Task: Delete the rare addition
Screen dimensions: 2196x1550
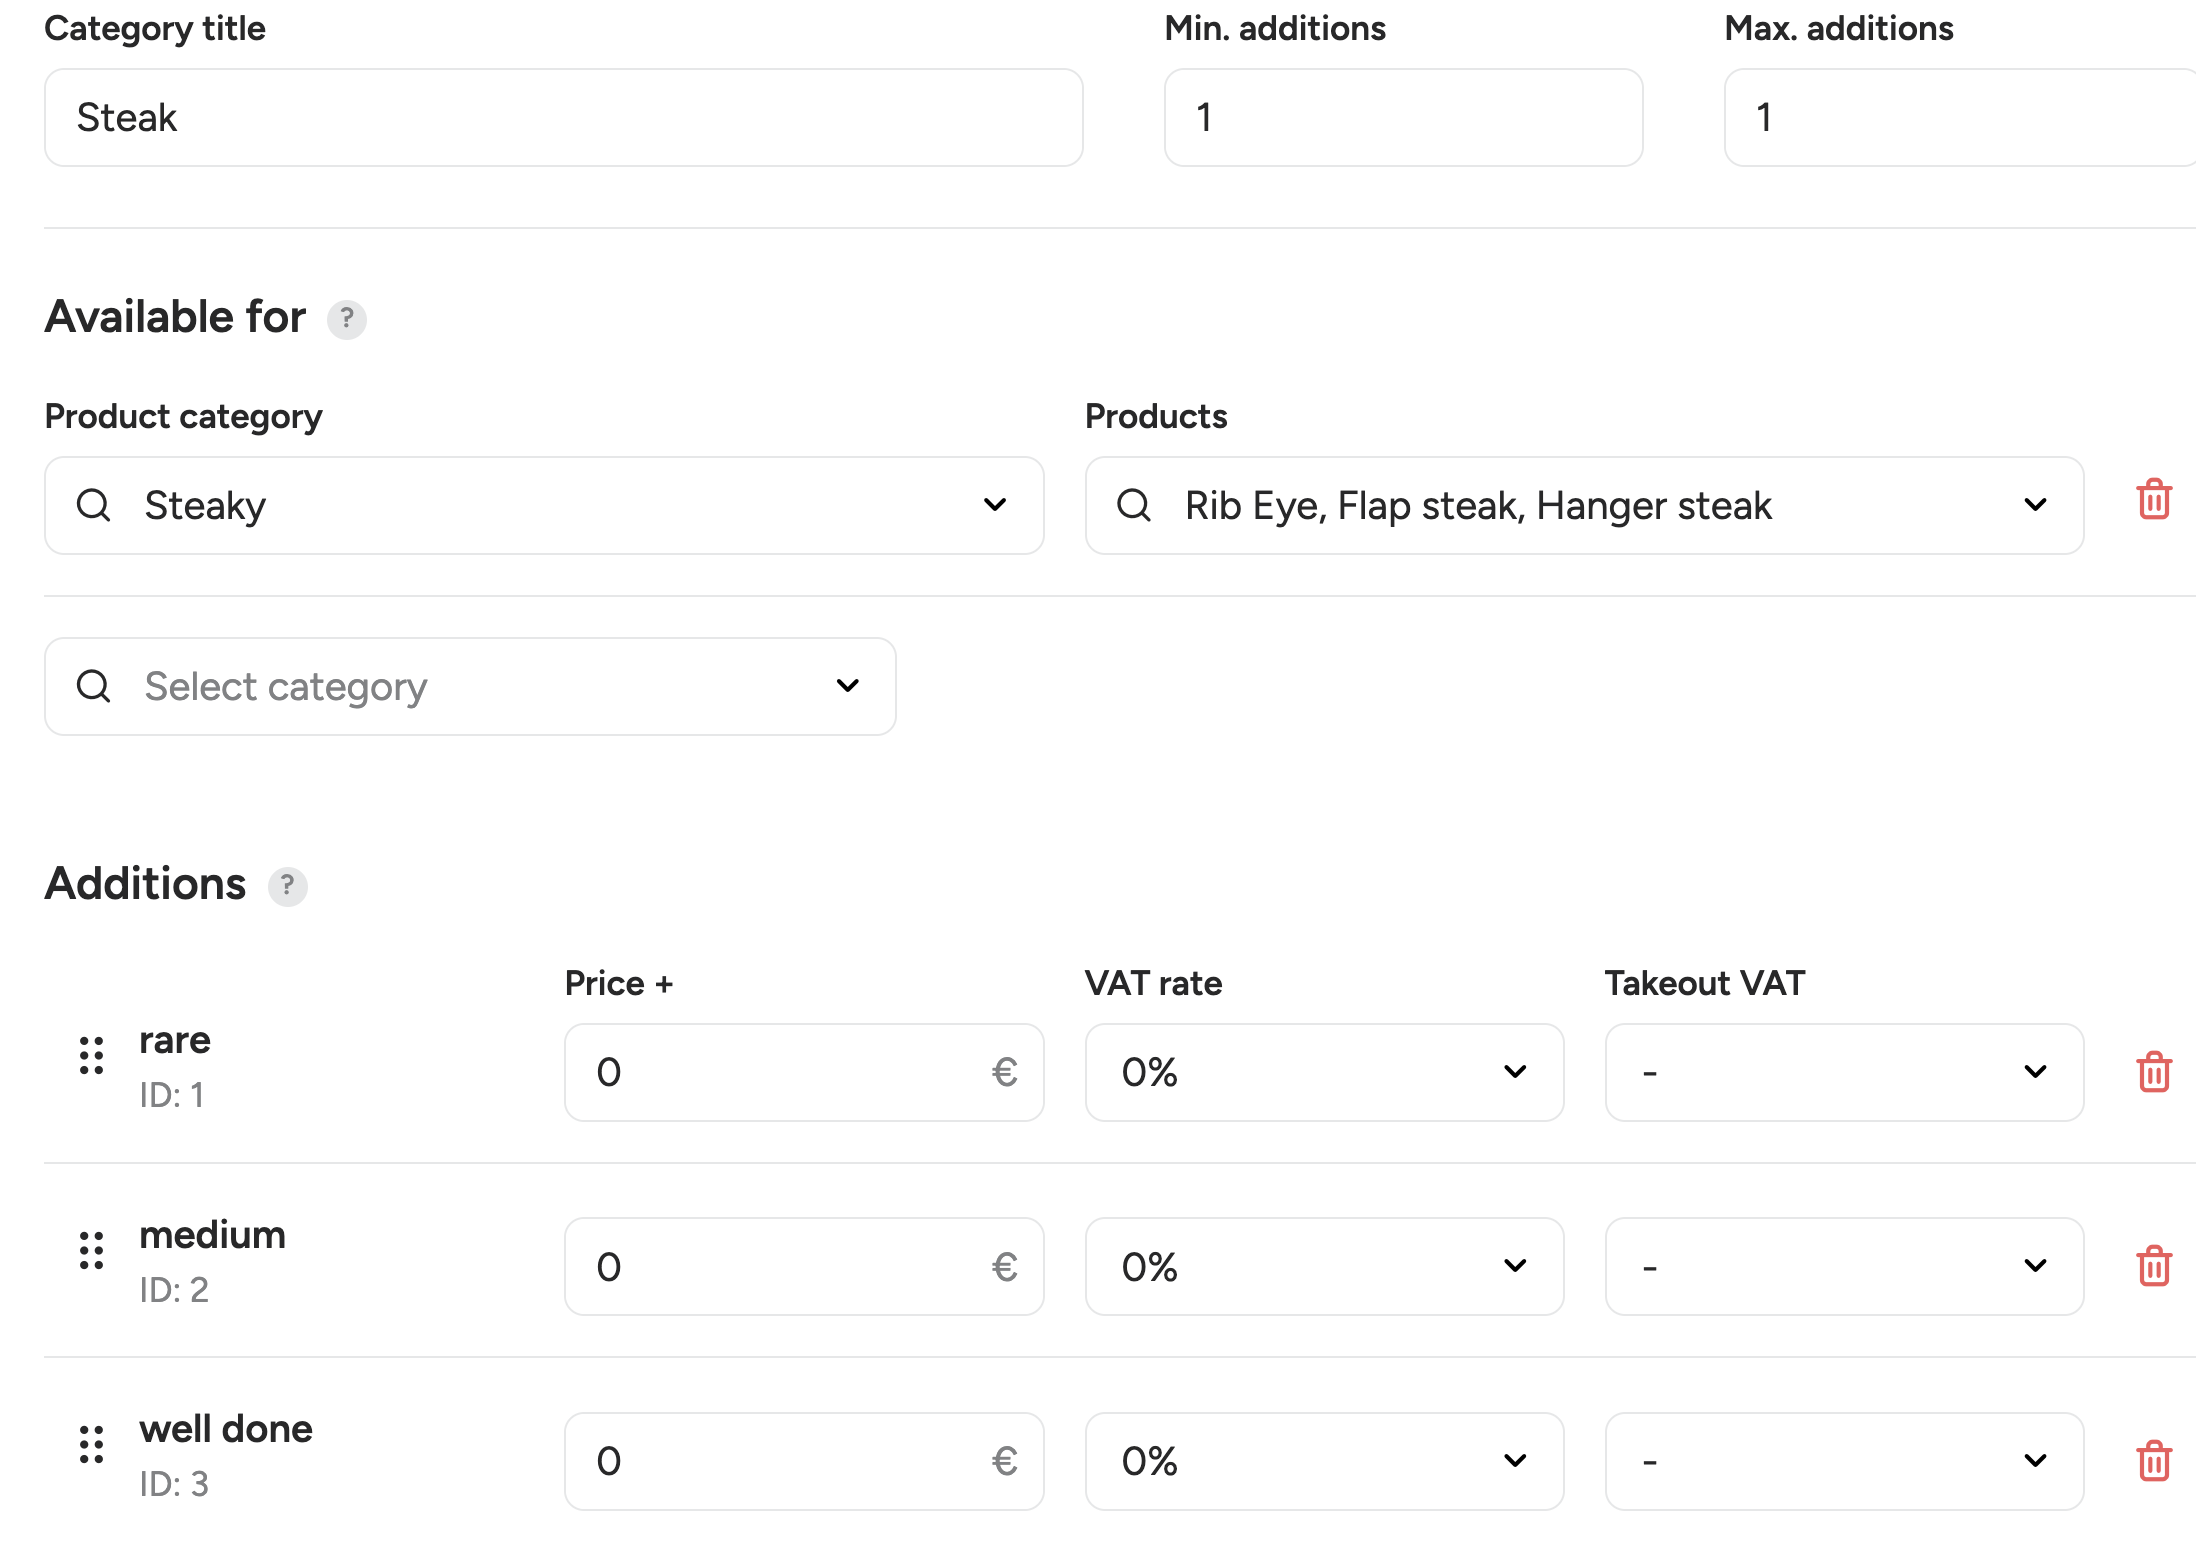Action: pos(2153,1072)
